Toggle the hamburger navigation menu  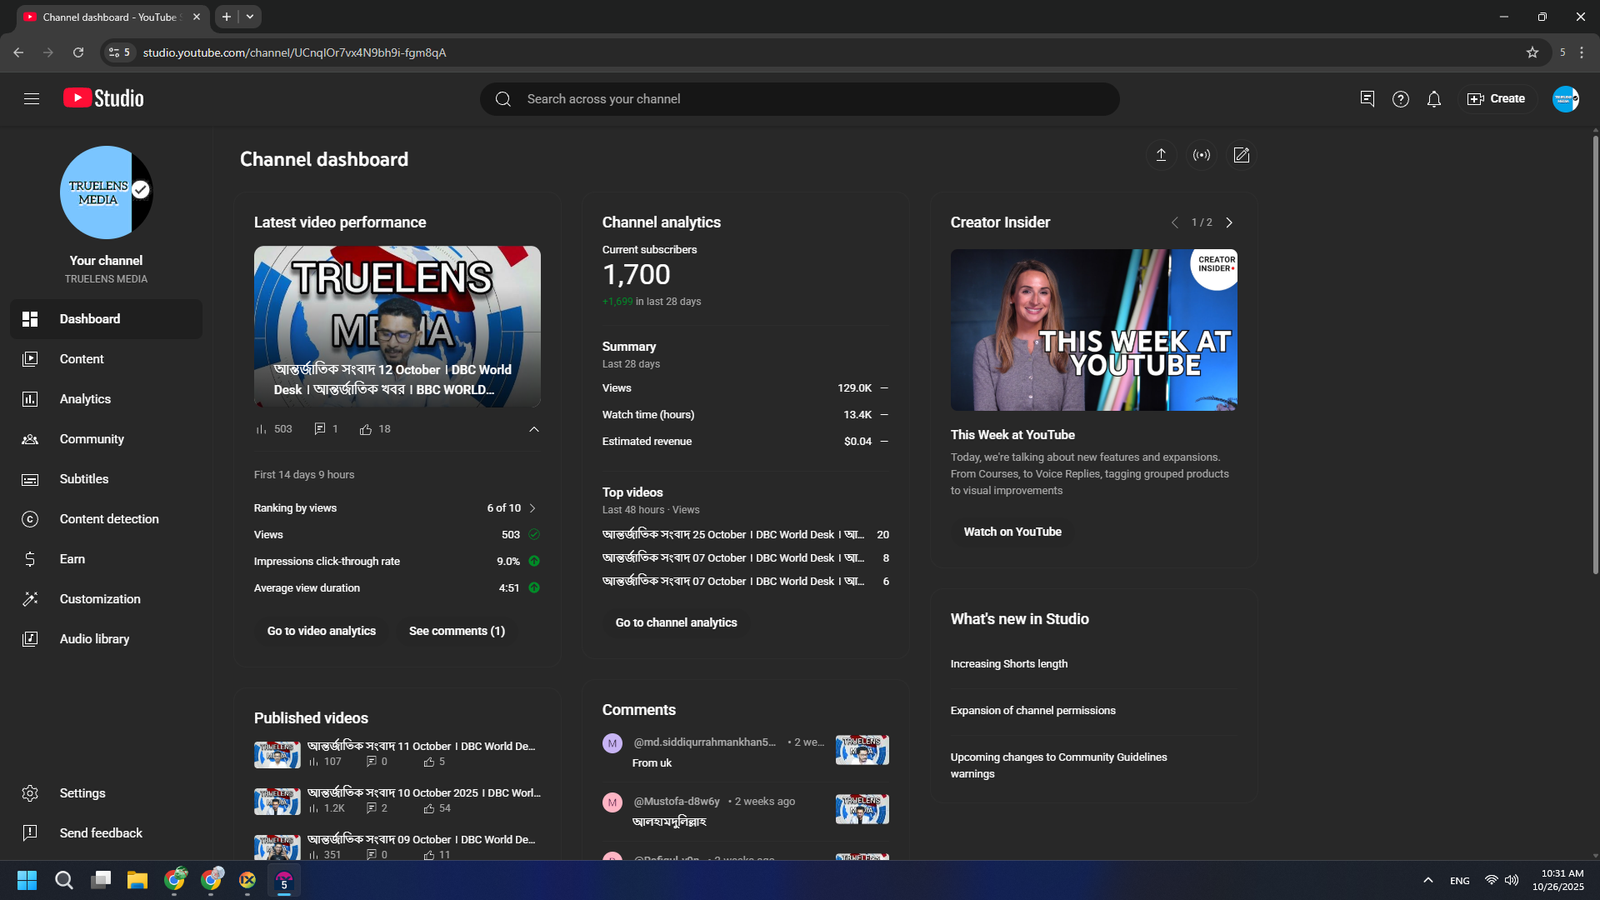pos(32,99)
